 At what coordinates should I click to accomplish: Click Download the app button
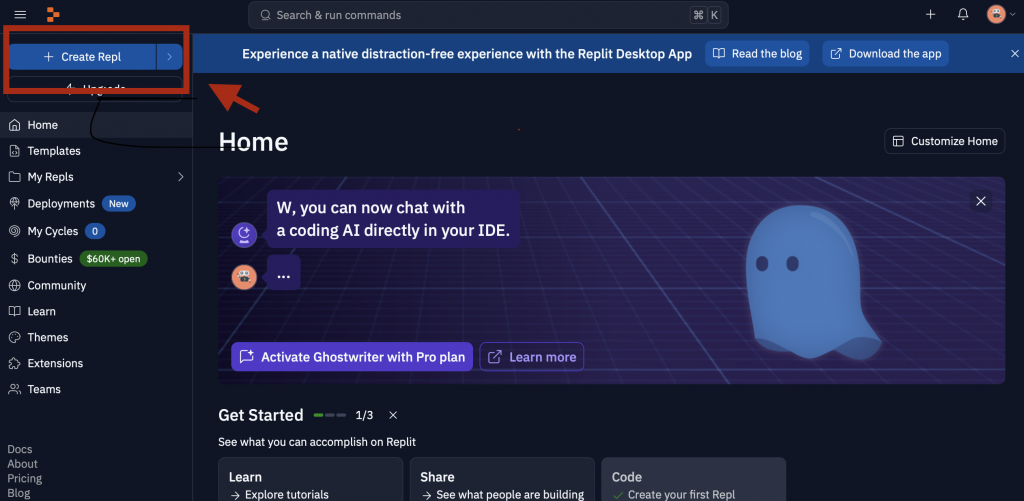pyautogui.click(x=886, y=54)
